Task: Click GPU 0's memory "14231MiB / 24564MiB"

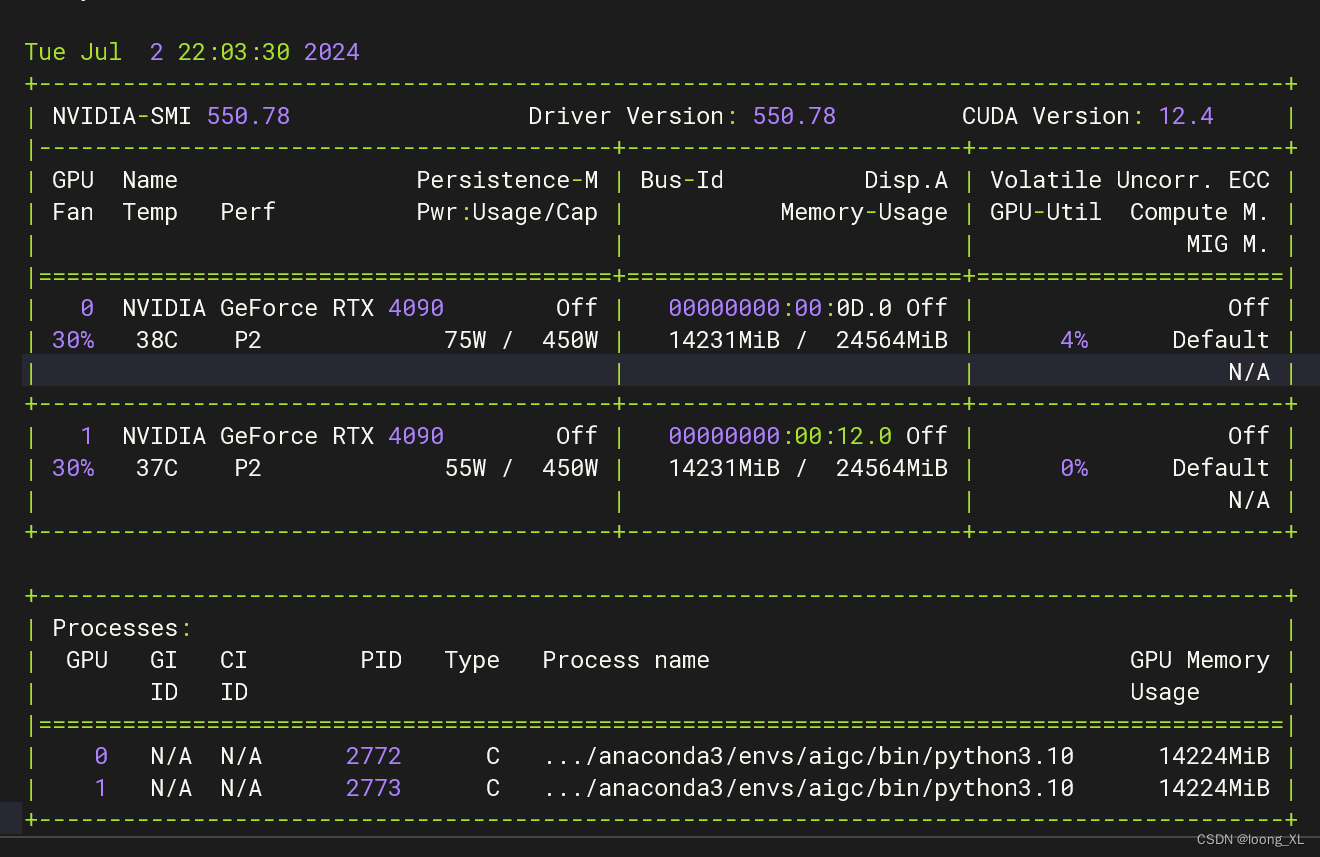Action: tap(808, 340)
